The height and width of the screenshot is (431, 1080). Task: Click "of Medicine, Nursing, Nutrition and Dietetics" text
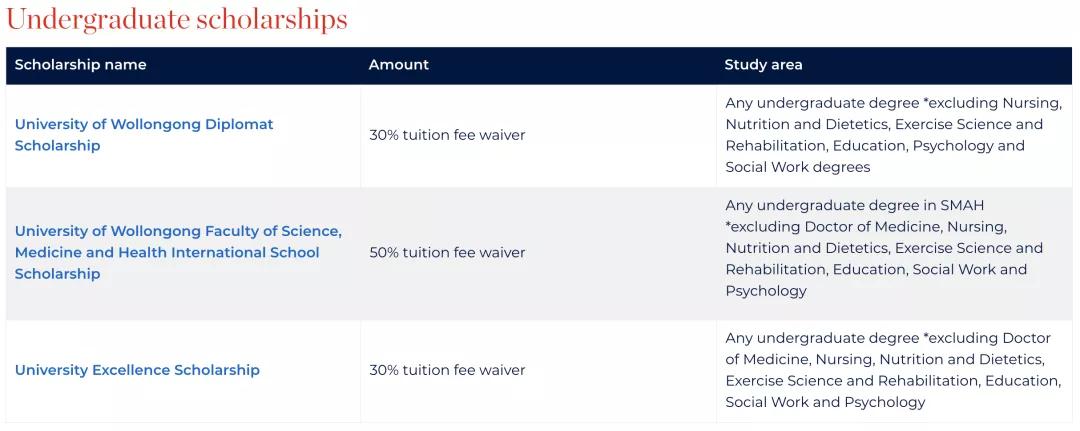[885, 359]
